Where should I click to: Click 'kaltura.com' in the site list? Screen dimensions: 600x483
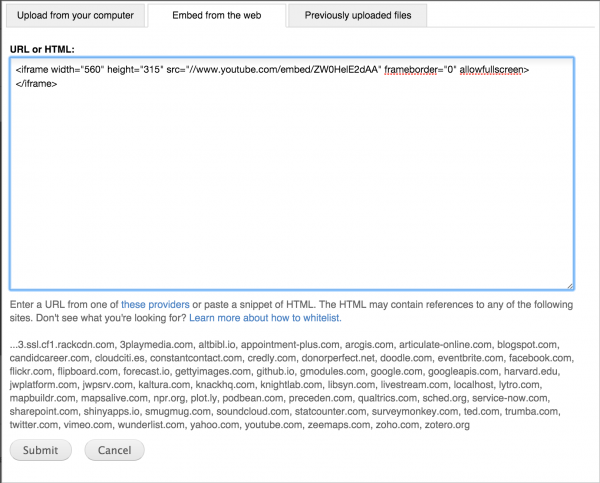tap(164, 385)
